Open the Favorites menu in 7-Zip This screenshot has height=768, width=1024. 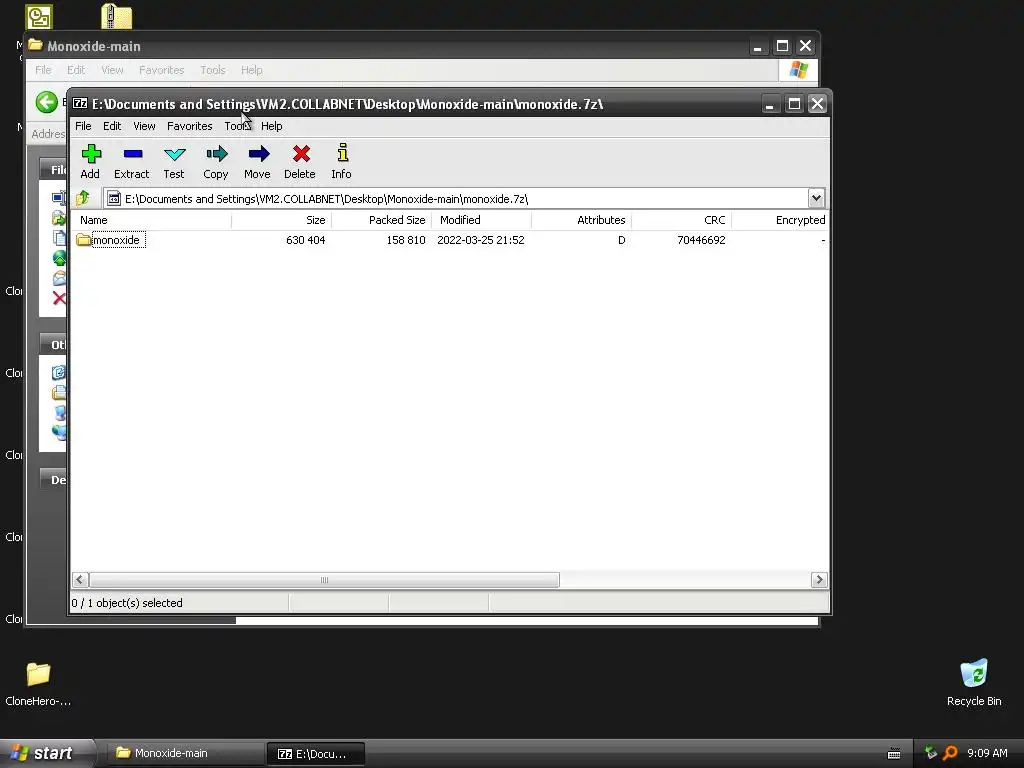tap(189, 126)
